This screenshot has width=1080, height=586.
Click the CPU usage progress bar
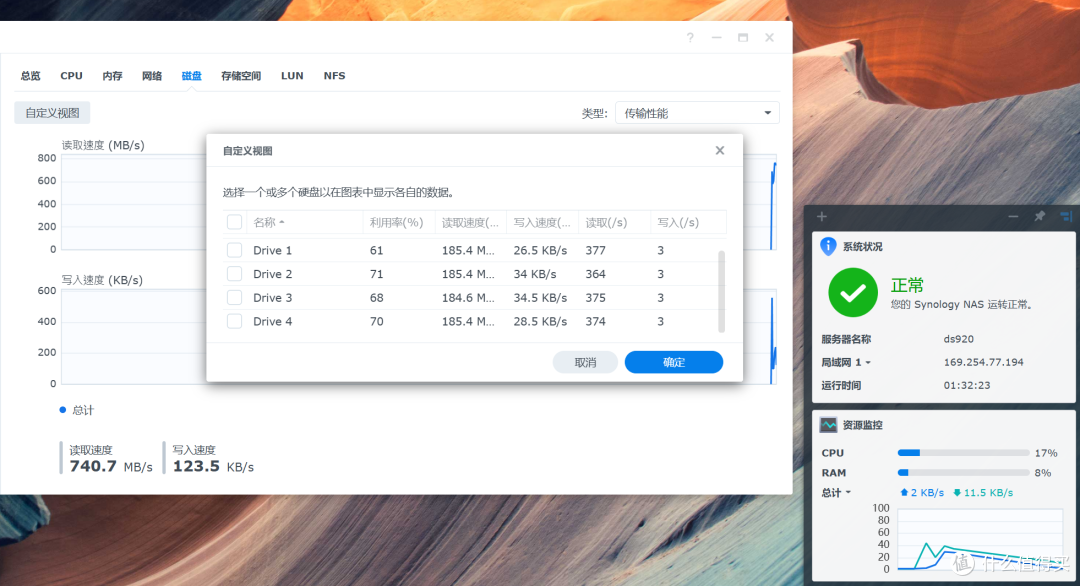[962, 452]
